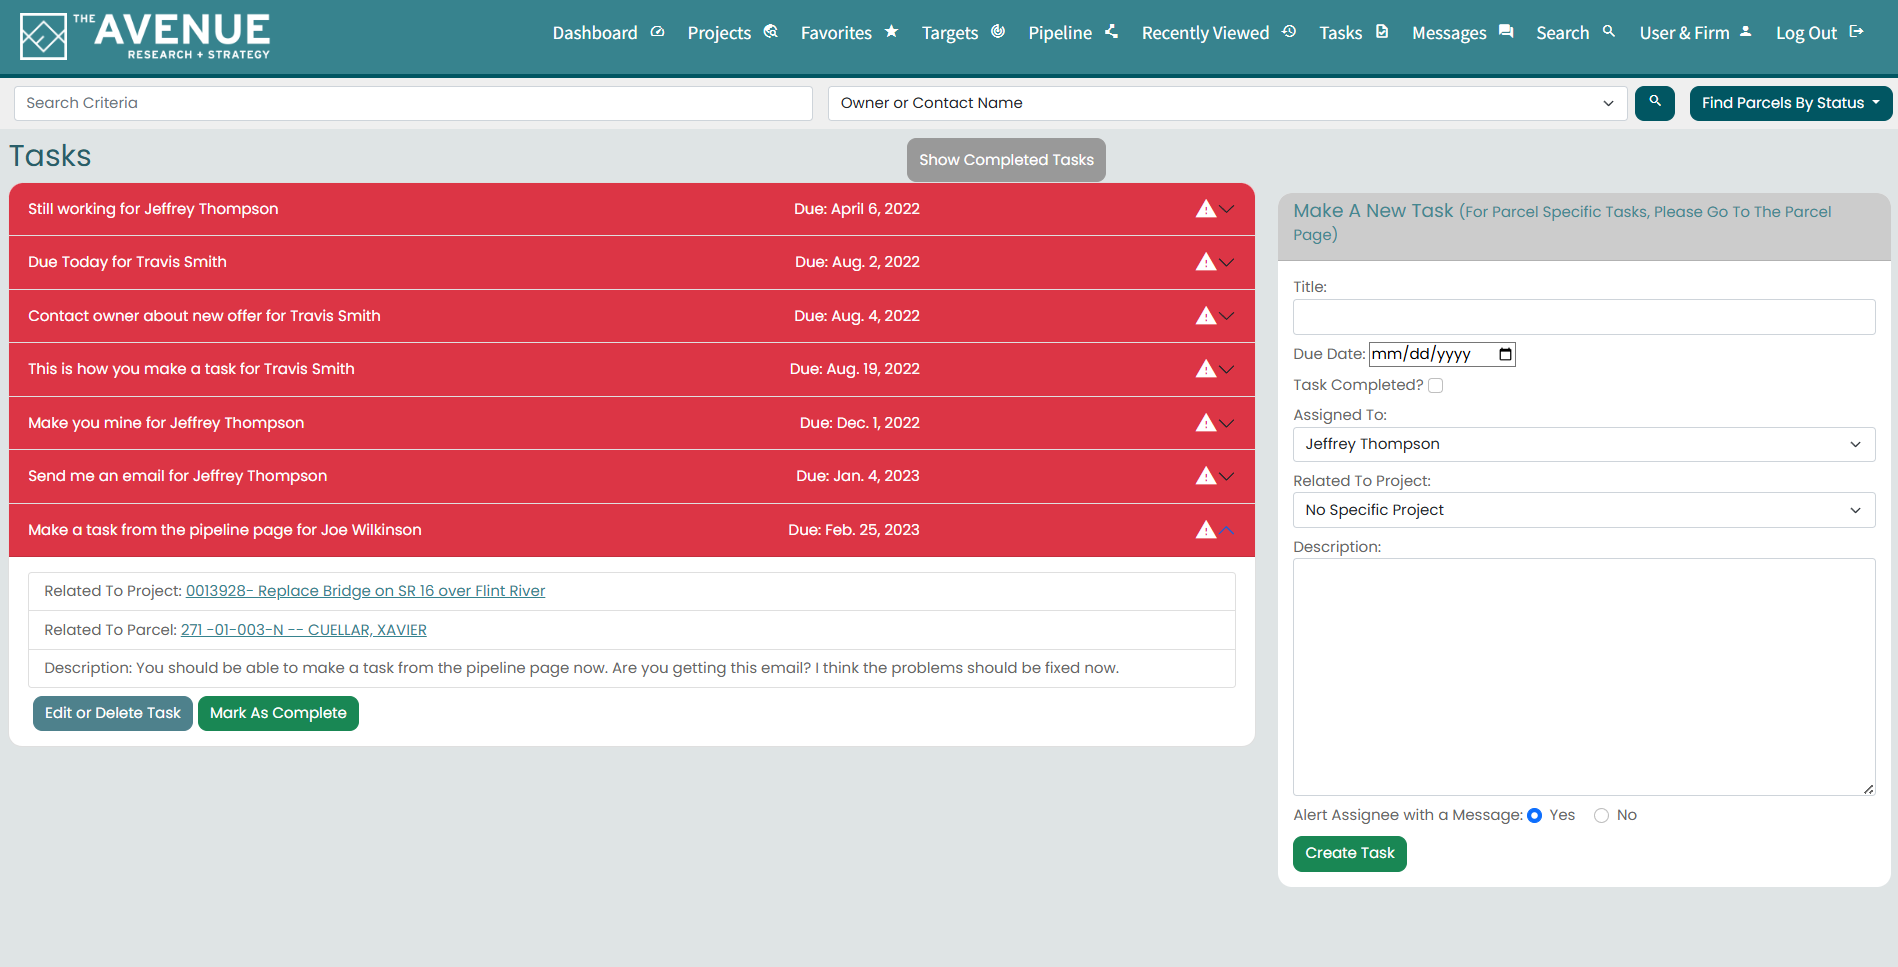Viewport: 1898px width, 967px height.
Task: Click 'Due: Feb. 25, 2023' text
Action: click(854, 530)
